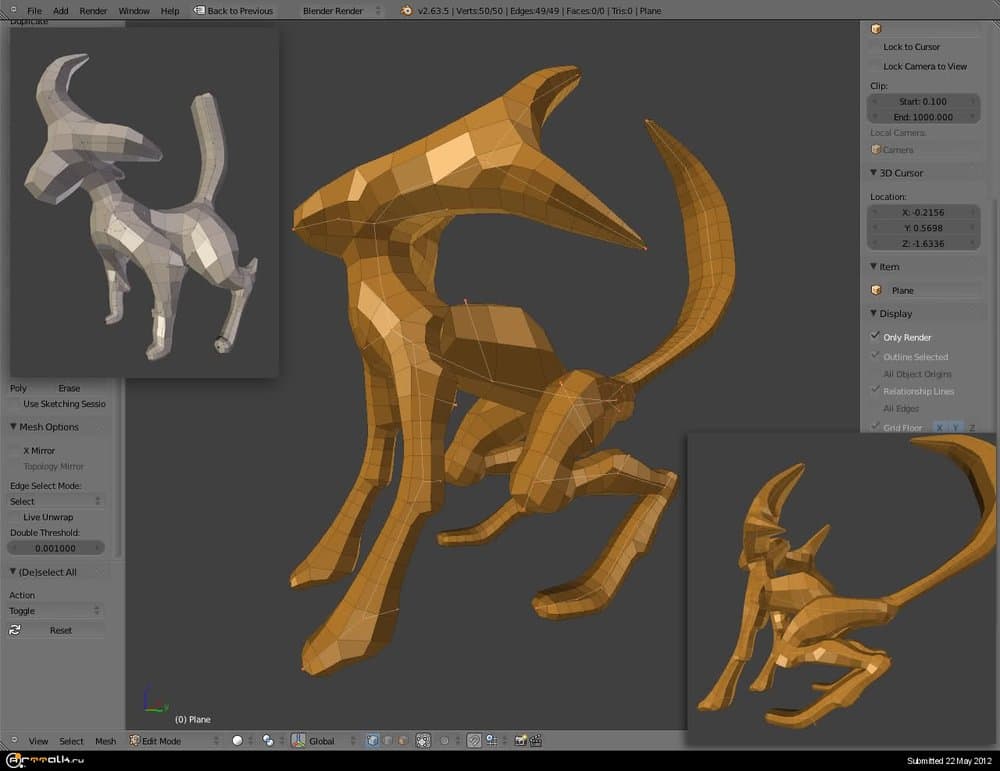This screenshot has height=771, width=1000.
Task: Click the Double Threshold value field
Action: click(55, 548)
